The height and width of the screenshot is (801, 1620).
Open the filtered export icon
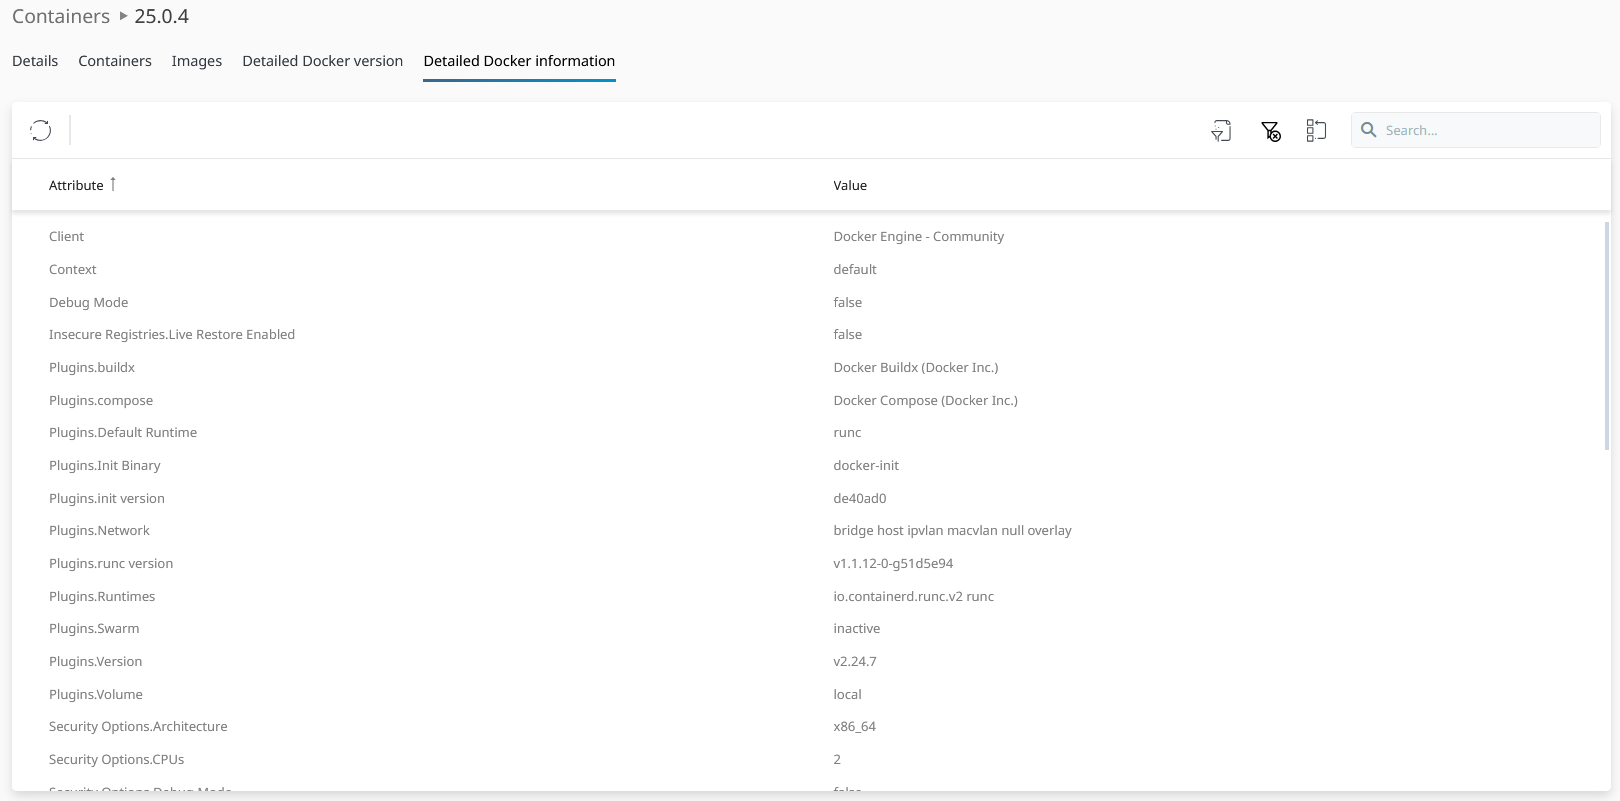click(x=1221, y=130)
